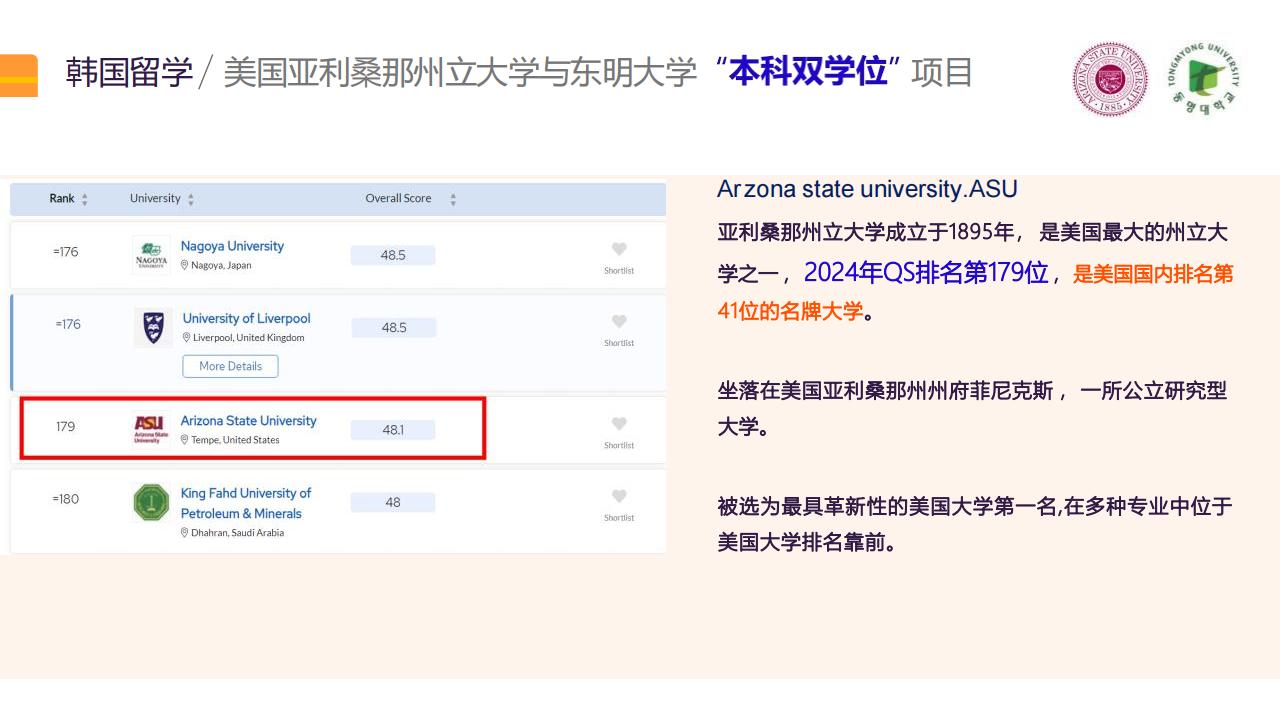Shortlist University of Liverpool heart icon

[x=619, y=321]
